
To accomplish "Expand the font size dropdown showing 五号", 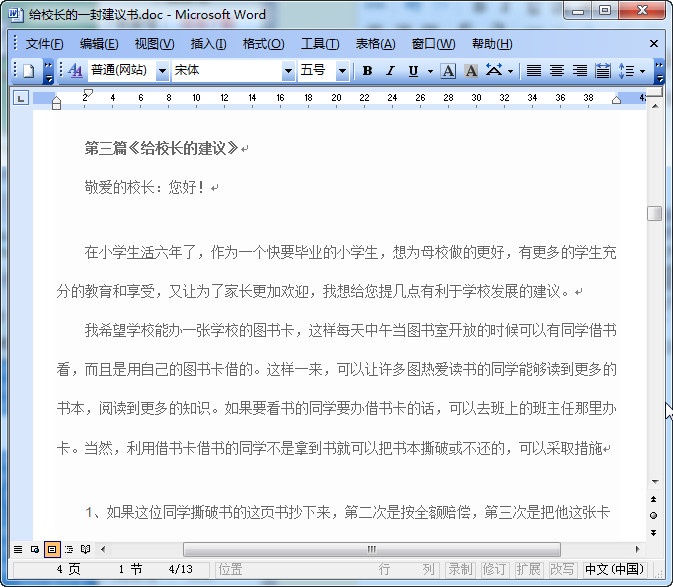I will (x=342, y=71).
